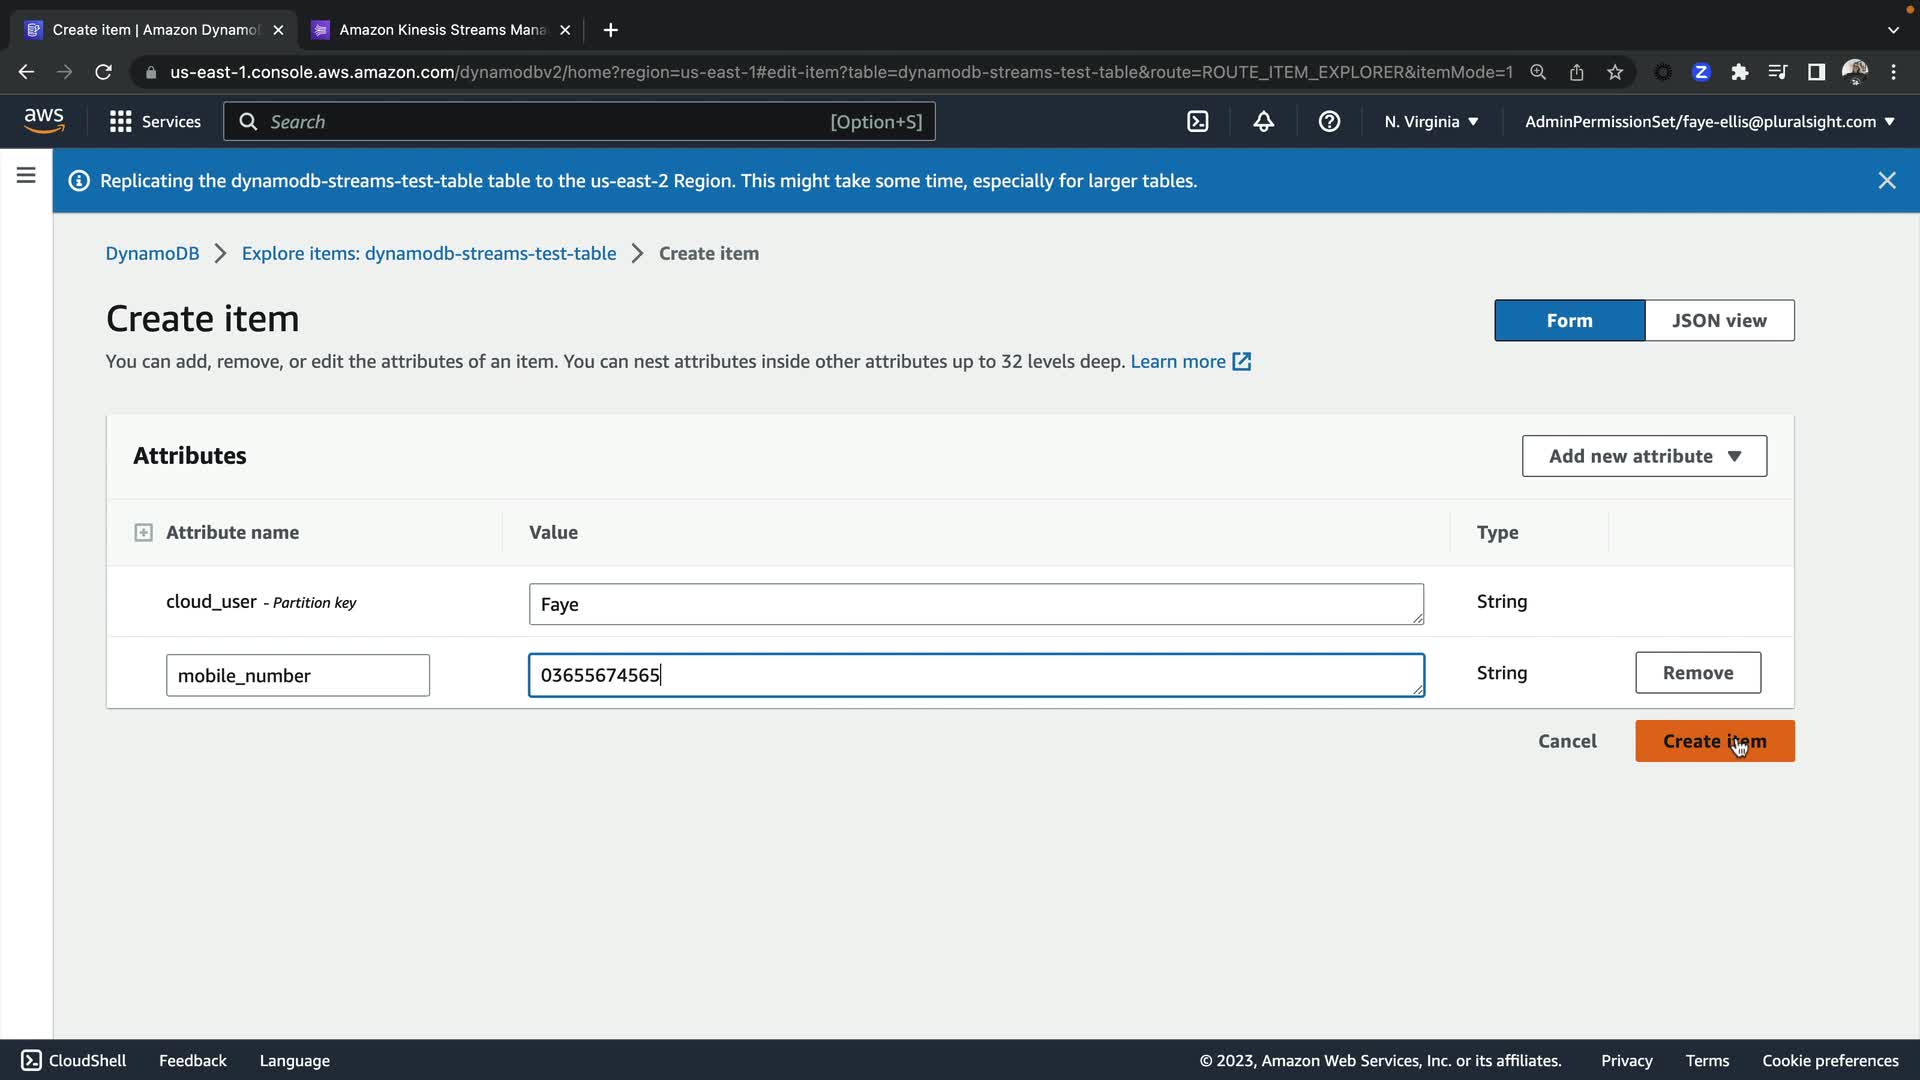
Task: Click the Create item button
Action: [1713, 741]
